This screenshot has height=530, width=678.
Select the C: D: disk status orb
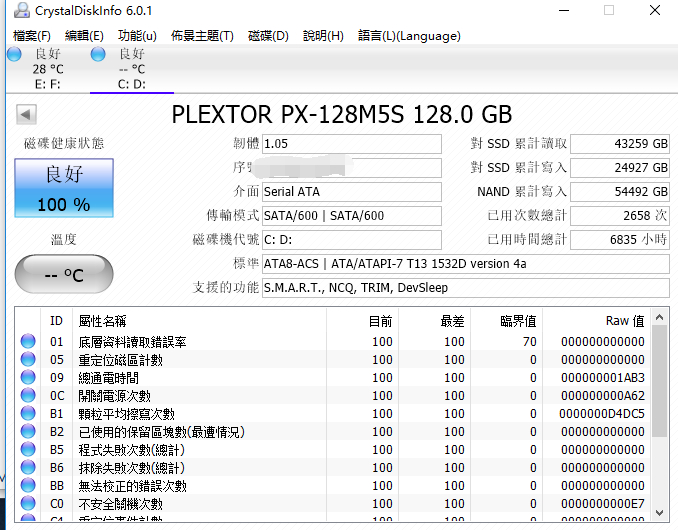[98, 54]
